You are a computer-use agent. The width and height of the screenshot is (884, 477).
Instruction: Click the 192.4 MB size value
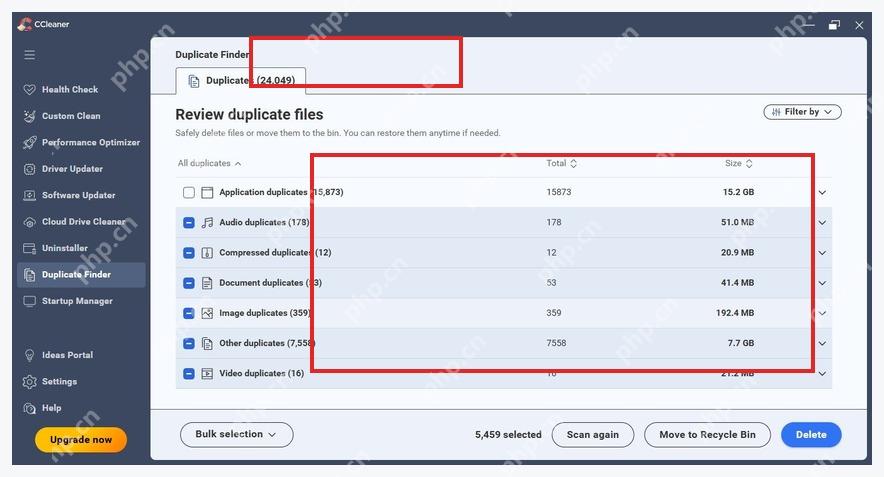(x=735, y=313)
